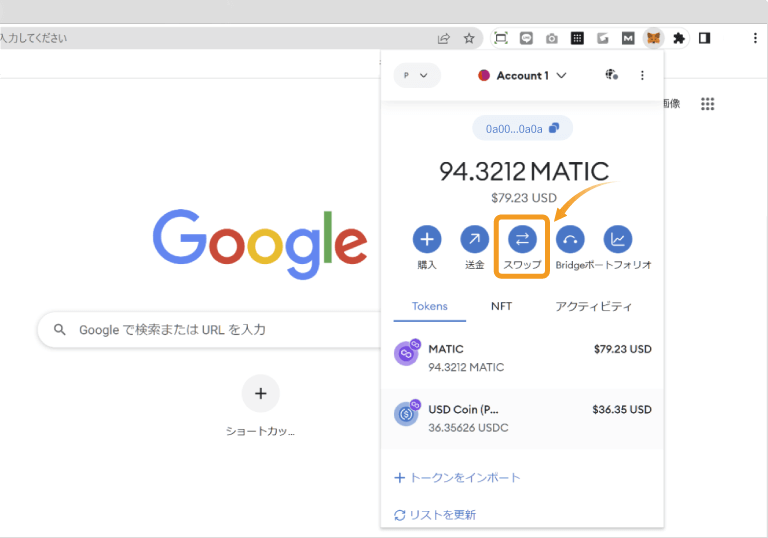Image resolution: width=768 pixels, height=538 pixels.
Task: Click the magnifier icon in Google search box
Action: tap(60, 330)
